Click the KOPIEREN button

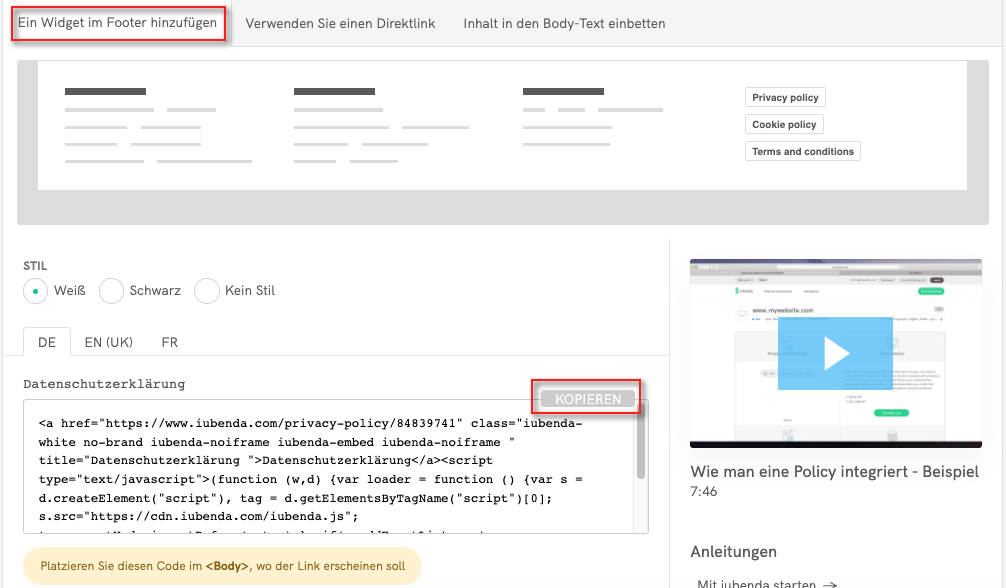(585, 397)
